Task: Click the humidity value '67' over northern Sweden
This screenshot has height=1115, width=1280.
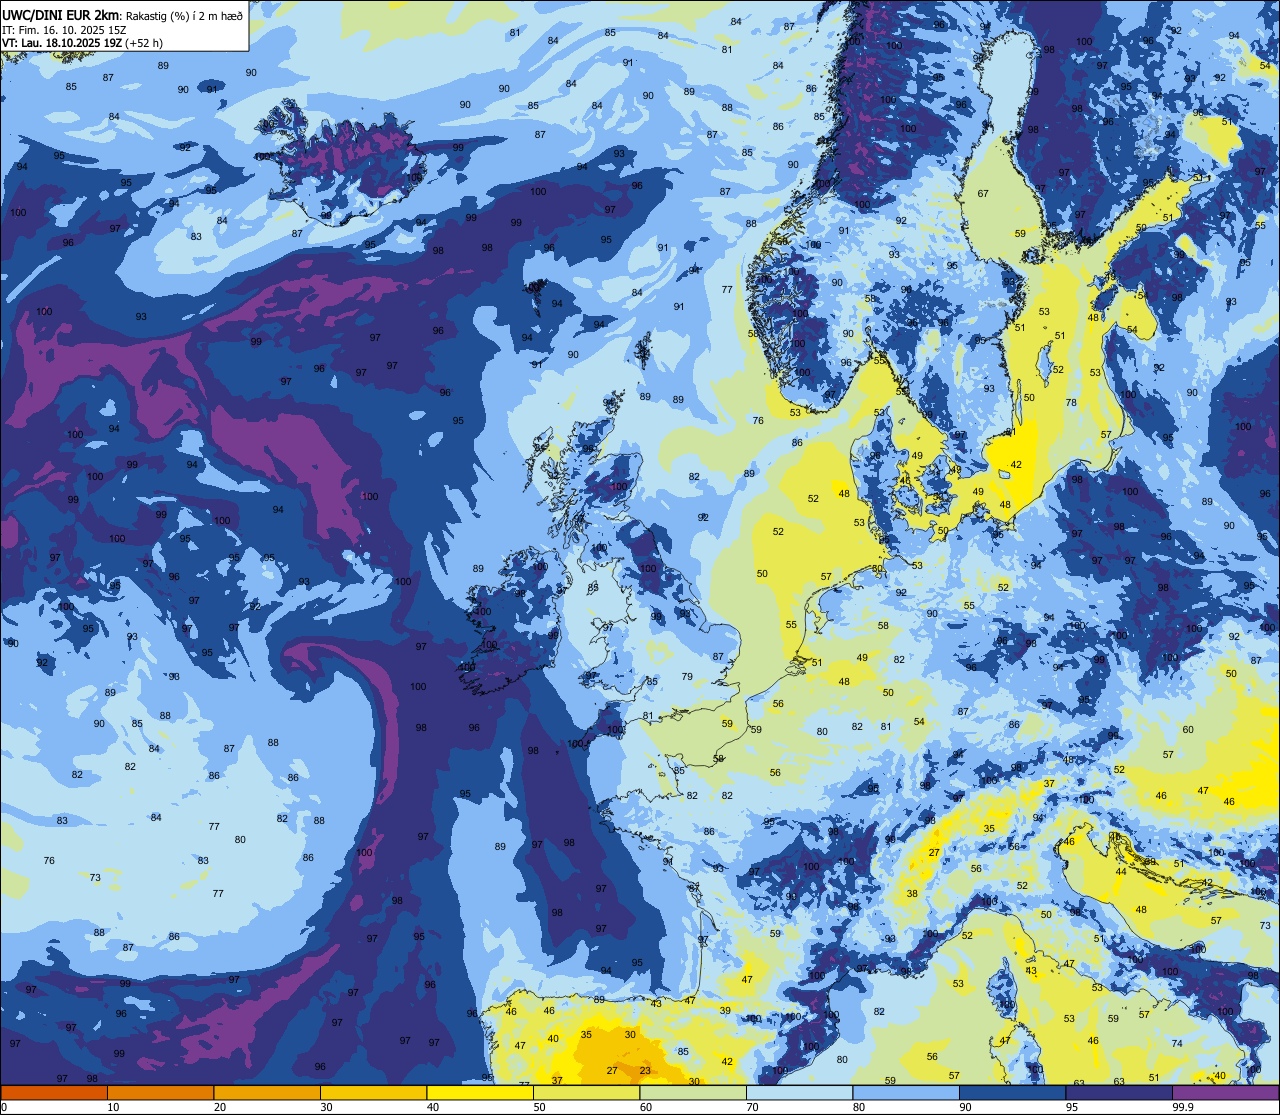Action: point(983,194)
